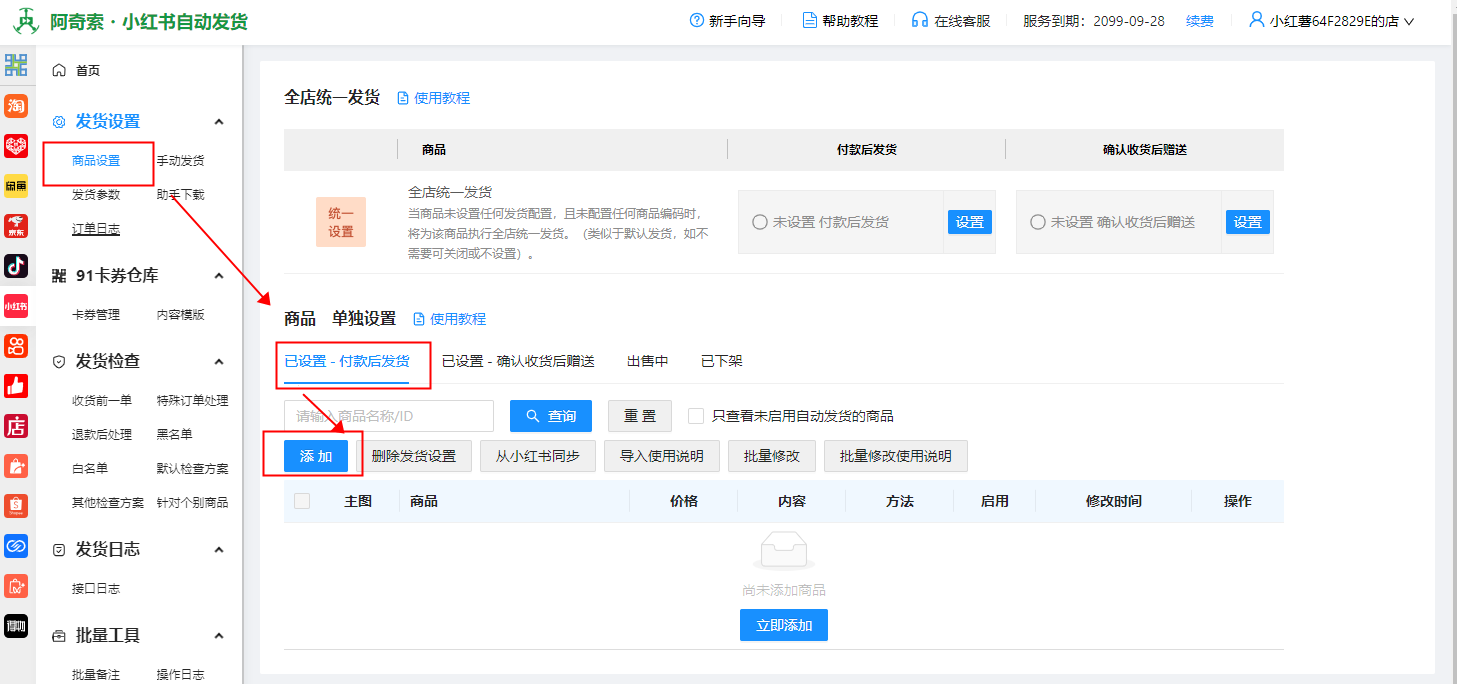
Task: Click the blue 添加 button
Action: [316, 456]
